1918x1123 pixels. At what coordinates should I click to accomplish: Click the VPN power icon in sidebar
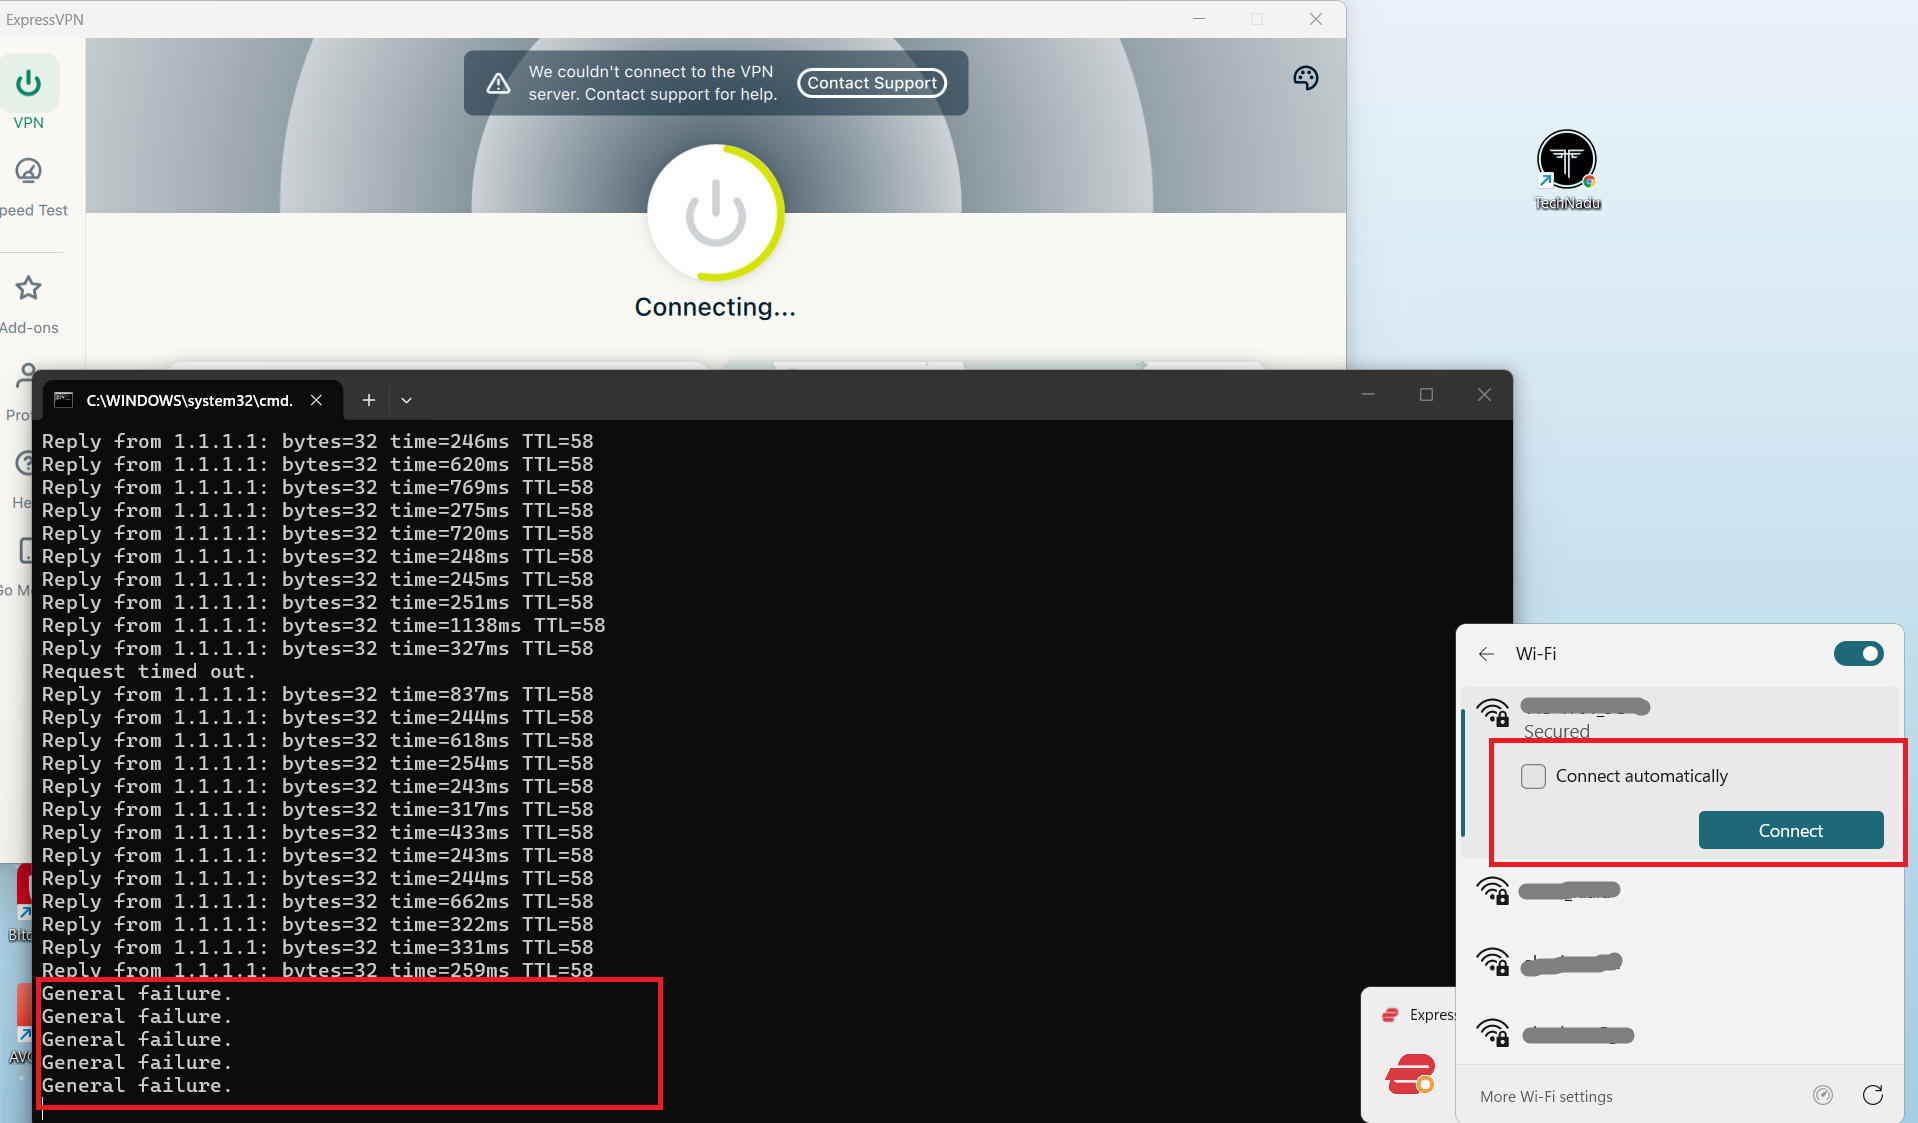point(29,84)
